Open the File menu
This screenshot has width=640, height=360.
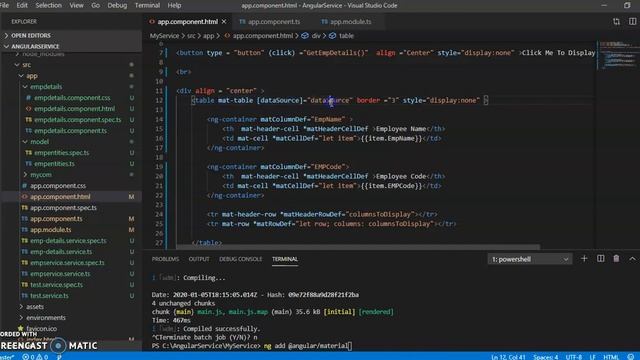click(x=4, y=5)
